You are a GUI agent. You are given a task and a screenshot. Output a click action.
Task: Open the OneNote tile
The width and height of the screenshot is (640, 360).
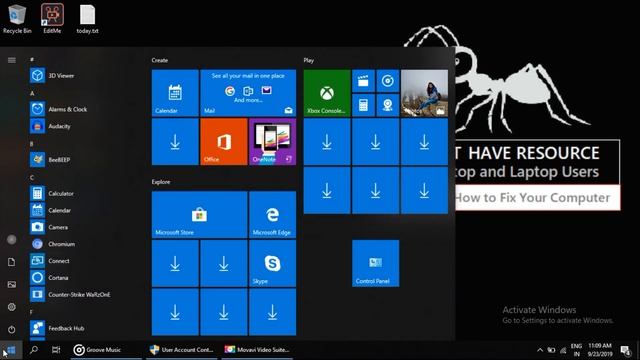(273, 142)
